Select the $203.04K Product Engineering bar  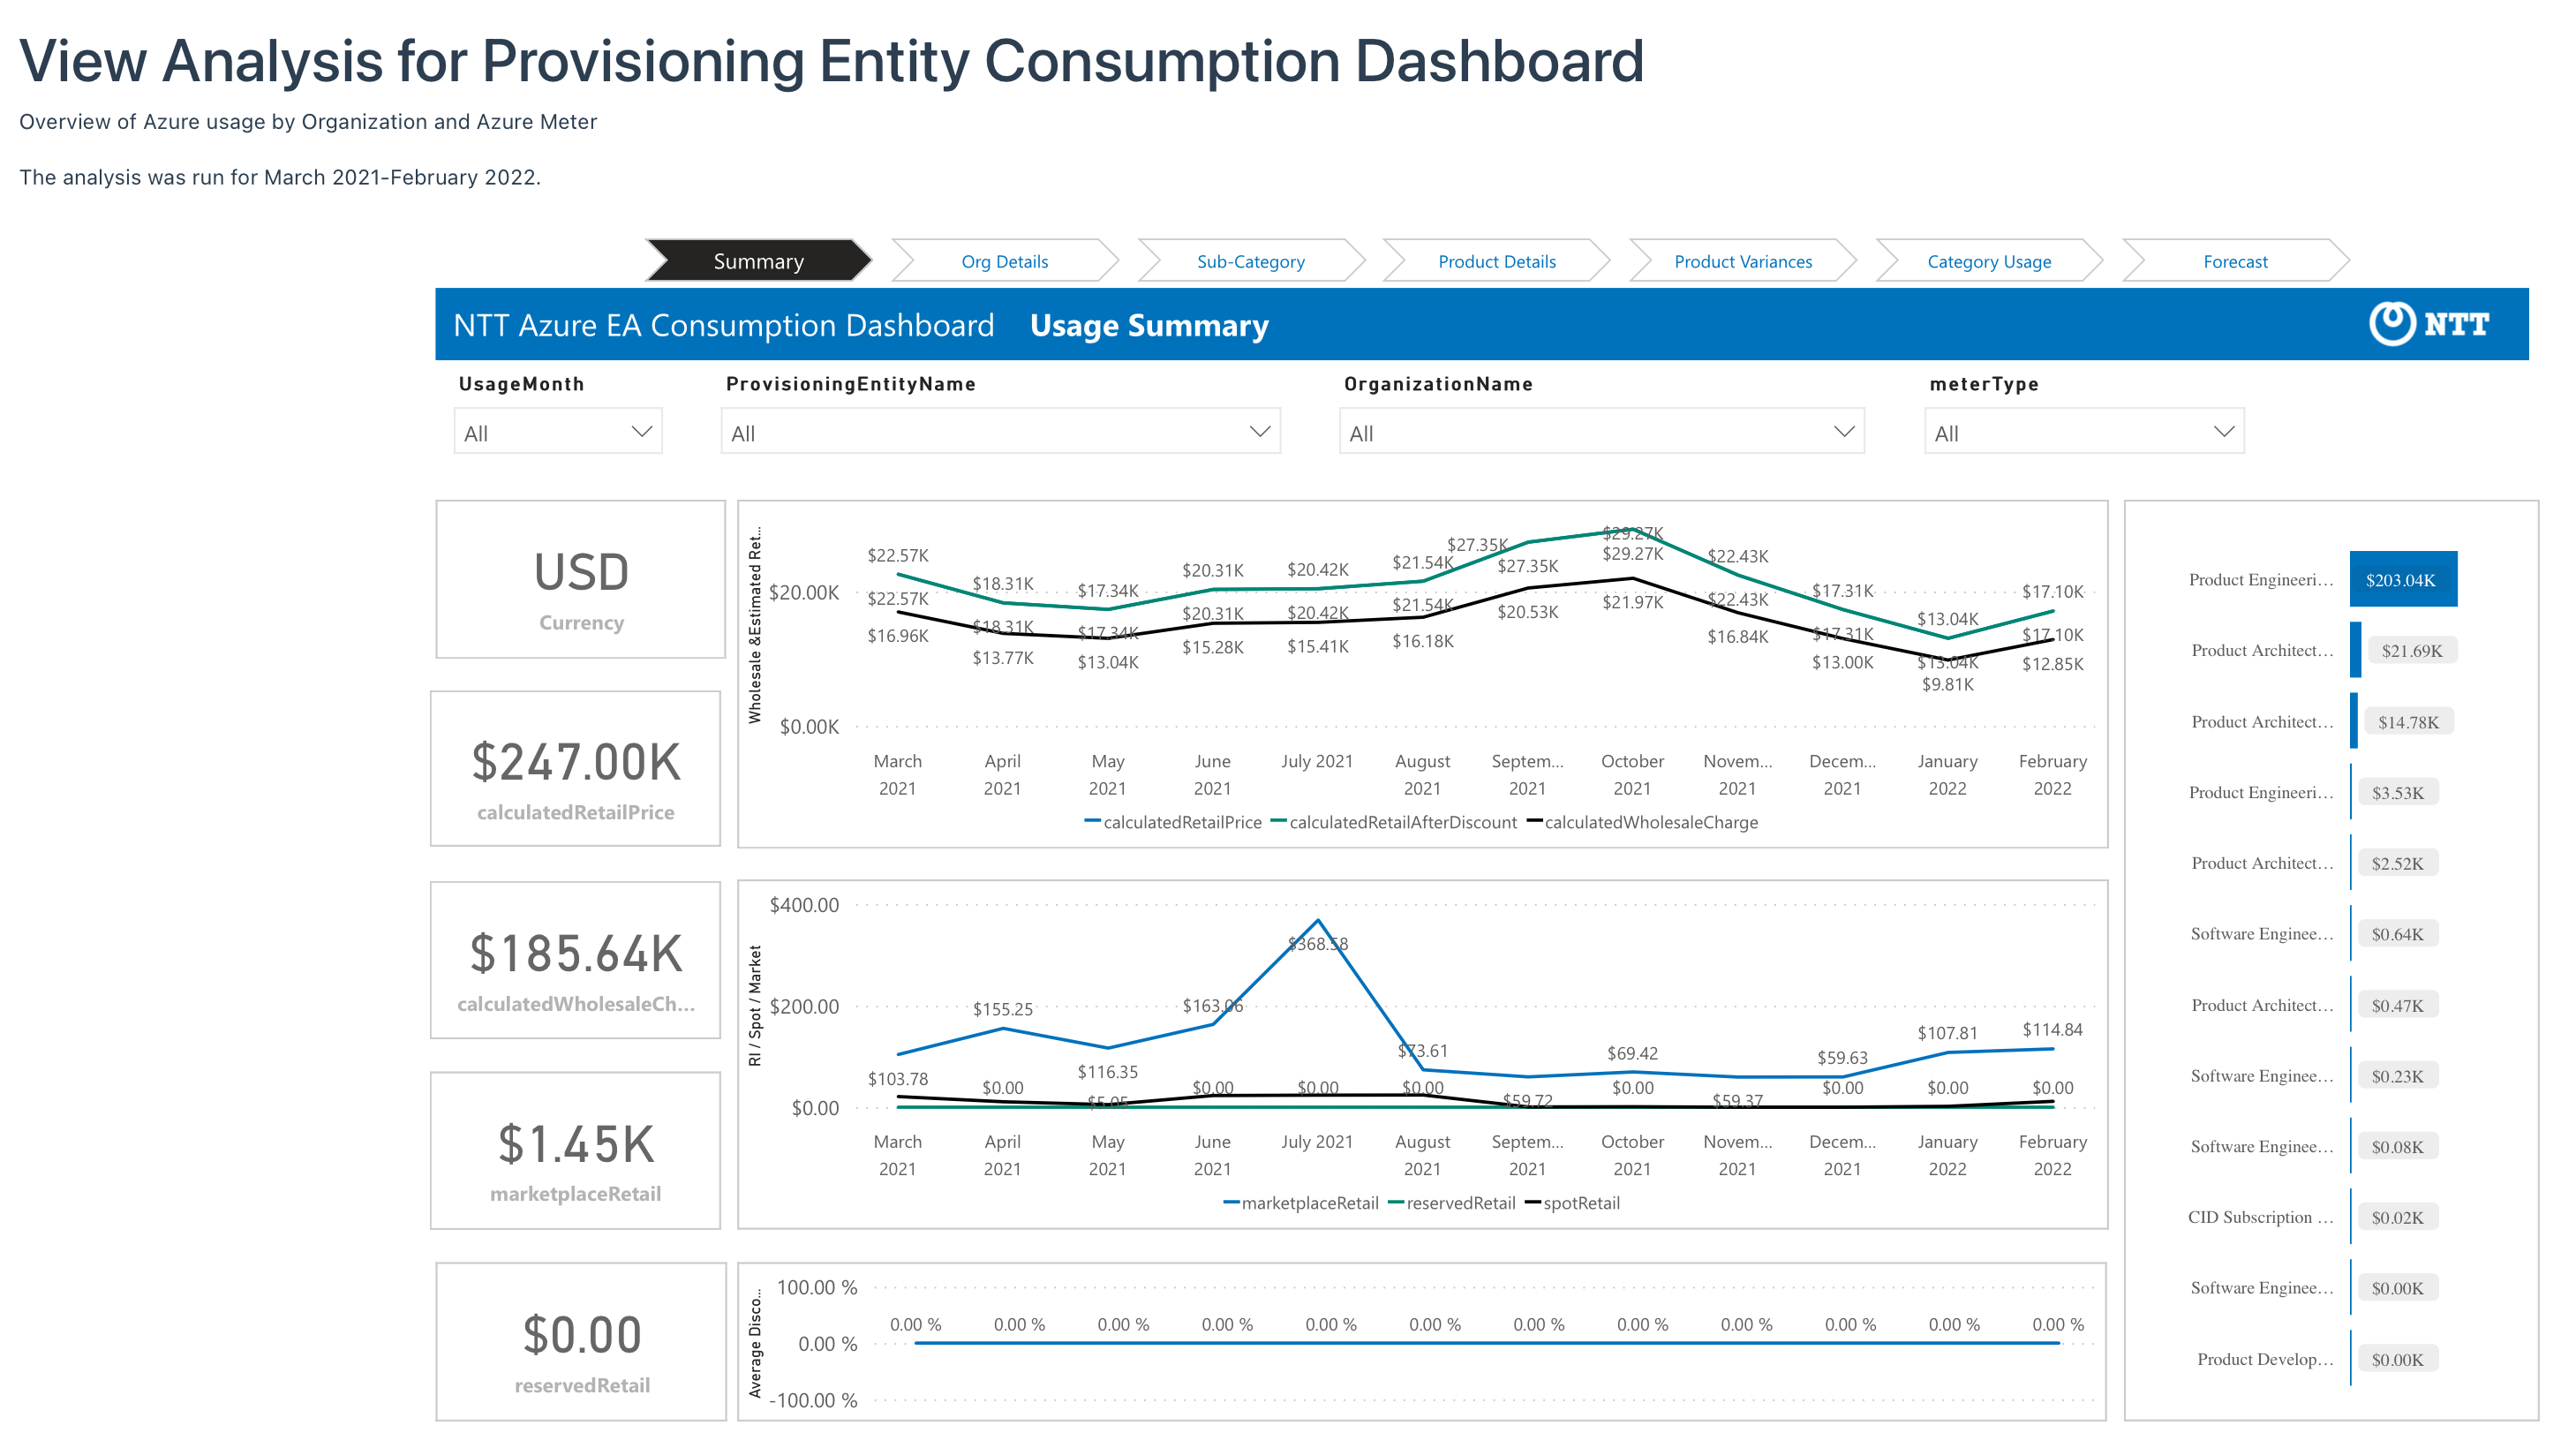[x=2403, y=579]
